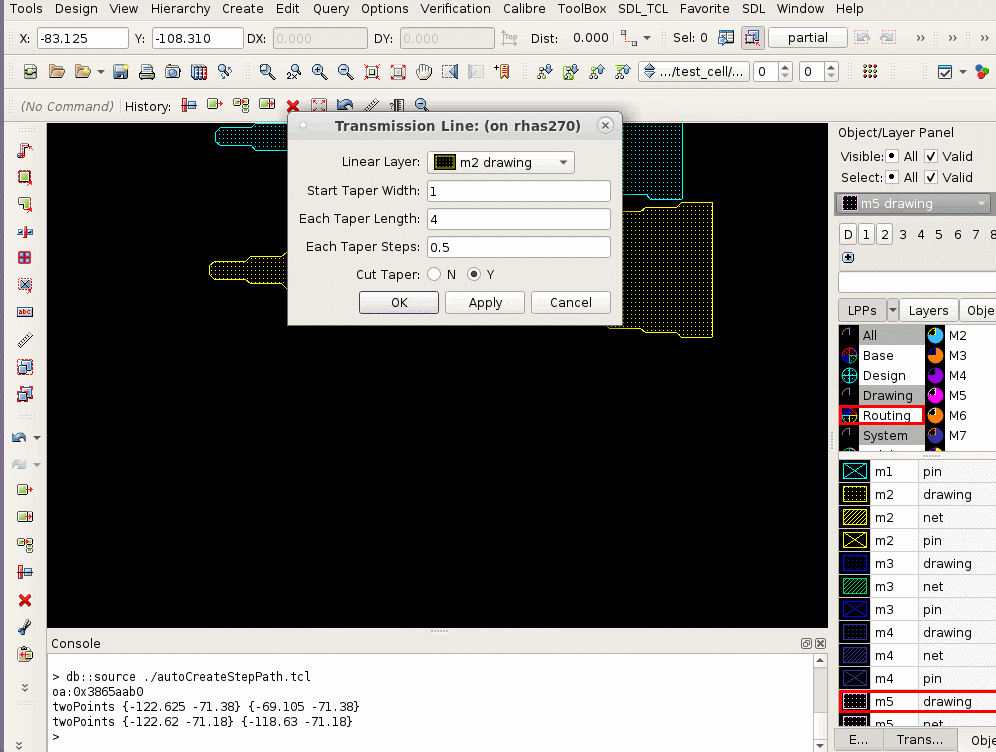Toggle level 2 button in Layer Panel
Image resolution: width=996 pixels, height=752 pixels.
tap(885, 234)
